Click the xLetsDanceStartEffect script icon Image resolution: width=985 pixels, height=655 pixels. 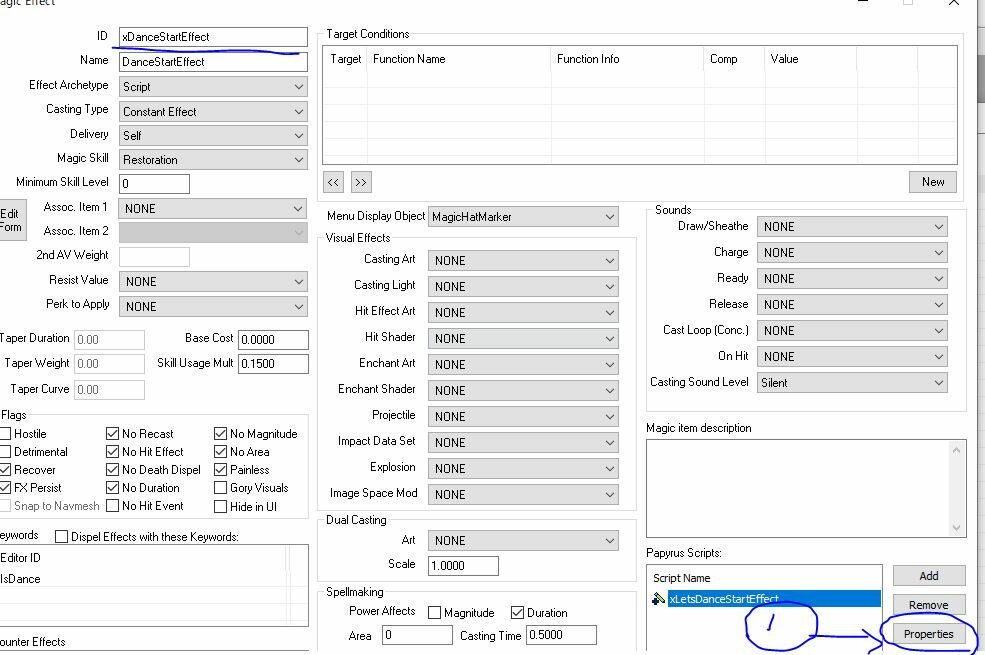[658, 599]
